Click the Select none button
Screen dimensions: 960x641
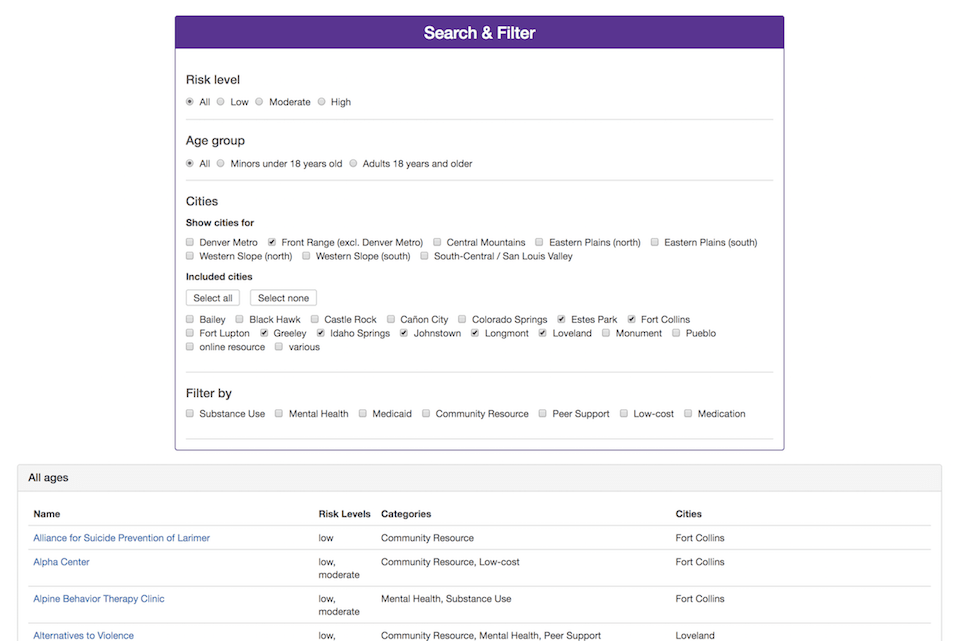coord(283,298)
